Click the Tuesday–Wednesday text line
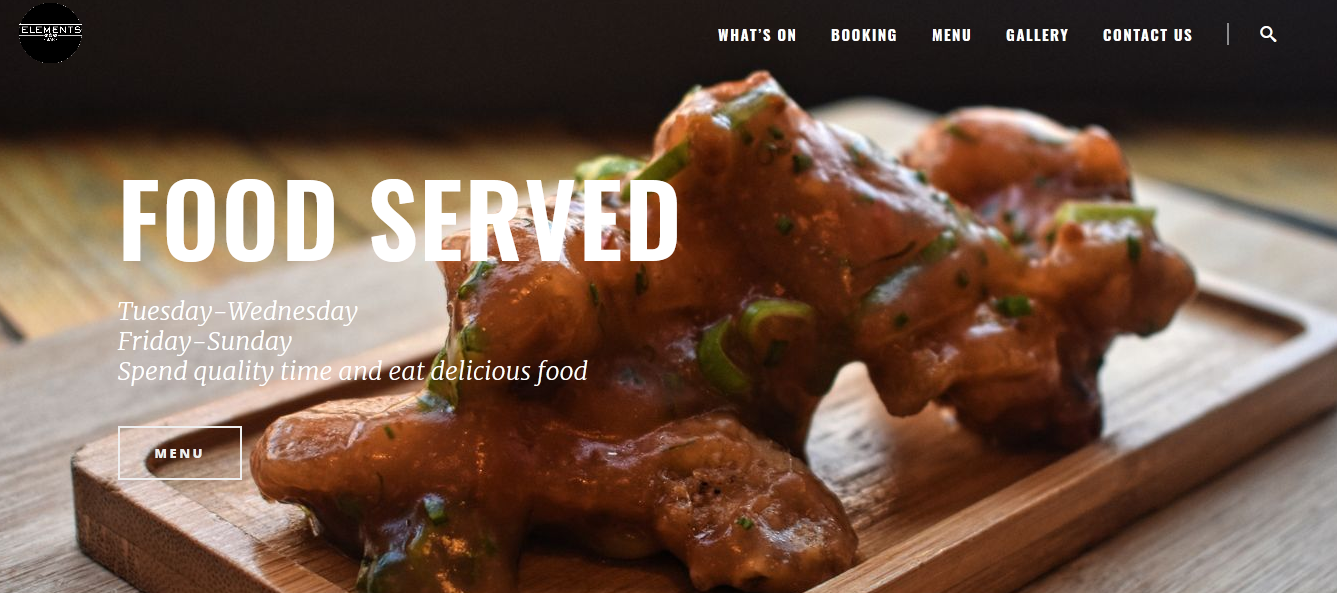Image resolution: width=1337 pixels, height=593 pixels. pos(237,311)
